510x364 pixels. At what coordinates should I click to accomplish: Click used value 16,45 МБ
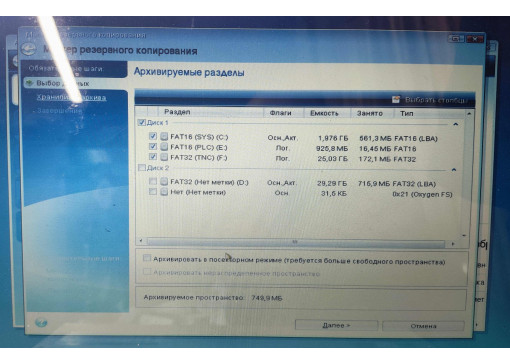(x=374, y=149)
